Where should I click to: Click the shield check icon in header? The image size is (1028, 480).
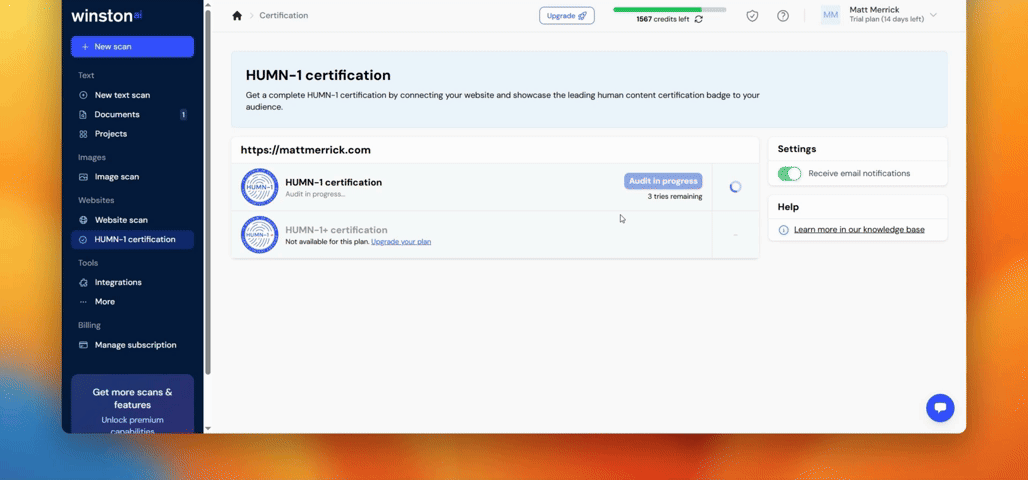(753, 16)
